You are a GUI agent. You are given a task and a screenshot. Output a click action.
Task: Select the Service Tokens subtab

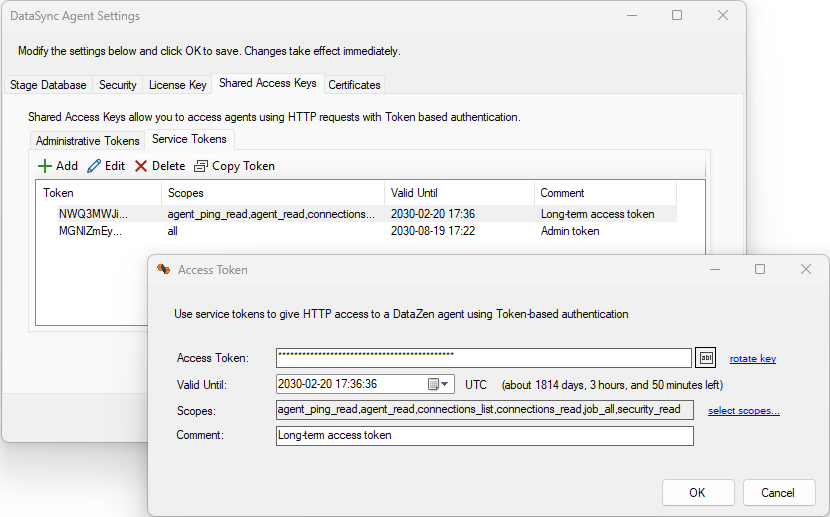pos(190,139)
